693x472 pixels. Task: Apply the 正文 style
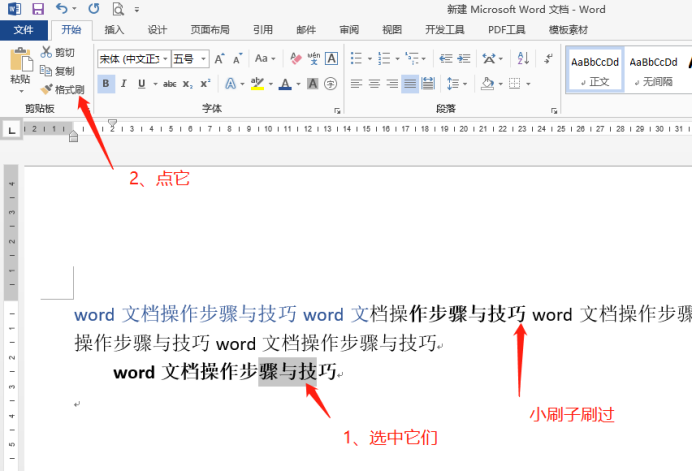595,70
